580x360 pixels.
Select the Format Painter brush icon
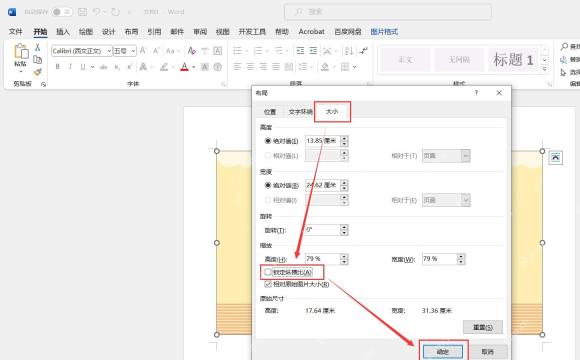[37, 72]
